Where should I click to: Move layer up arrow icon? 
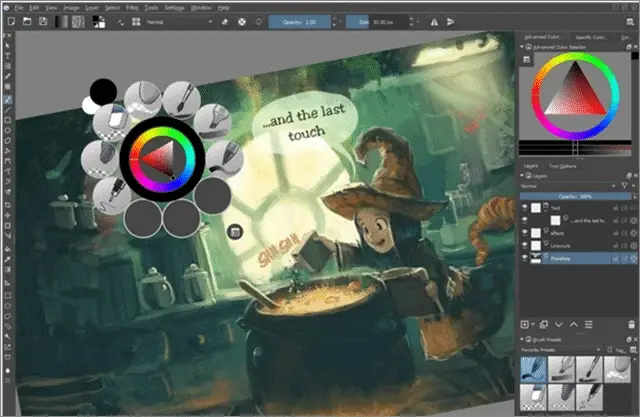pos(573,324)
